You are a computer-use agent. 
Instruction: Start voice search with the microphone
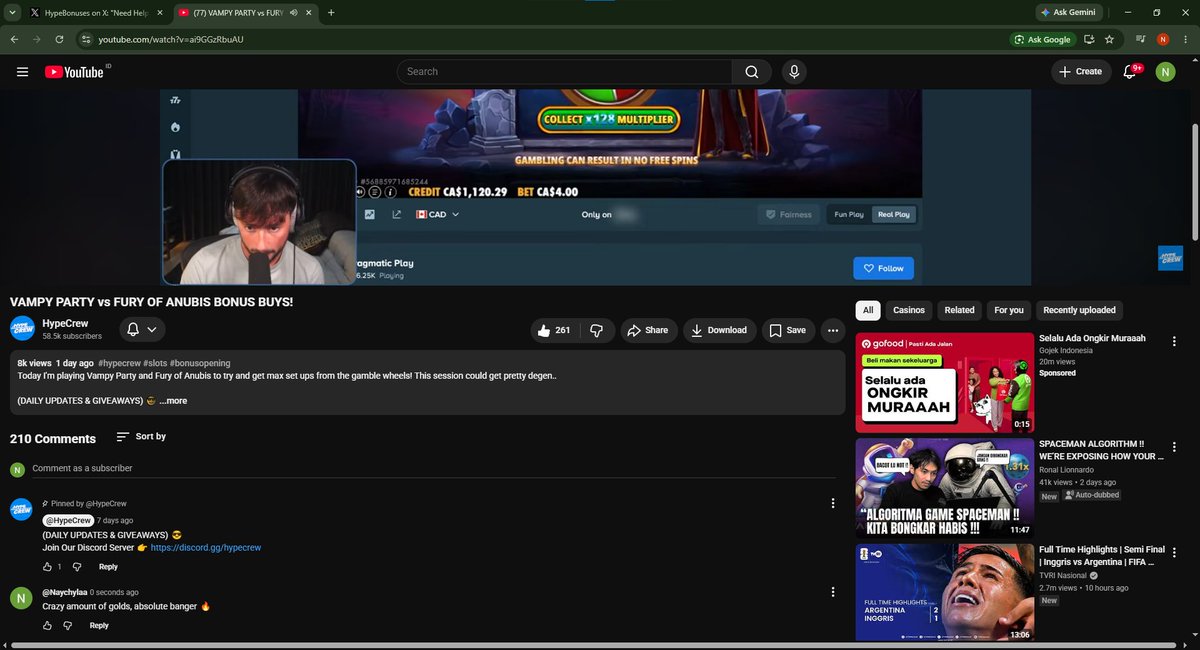tap(794, 72)
